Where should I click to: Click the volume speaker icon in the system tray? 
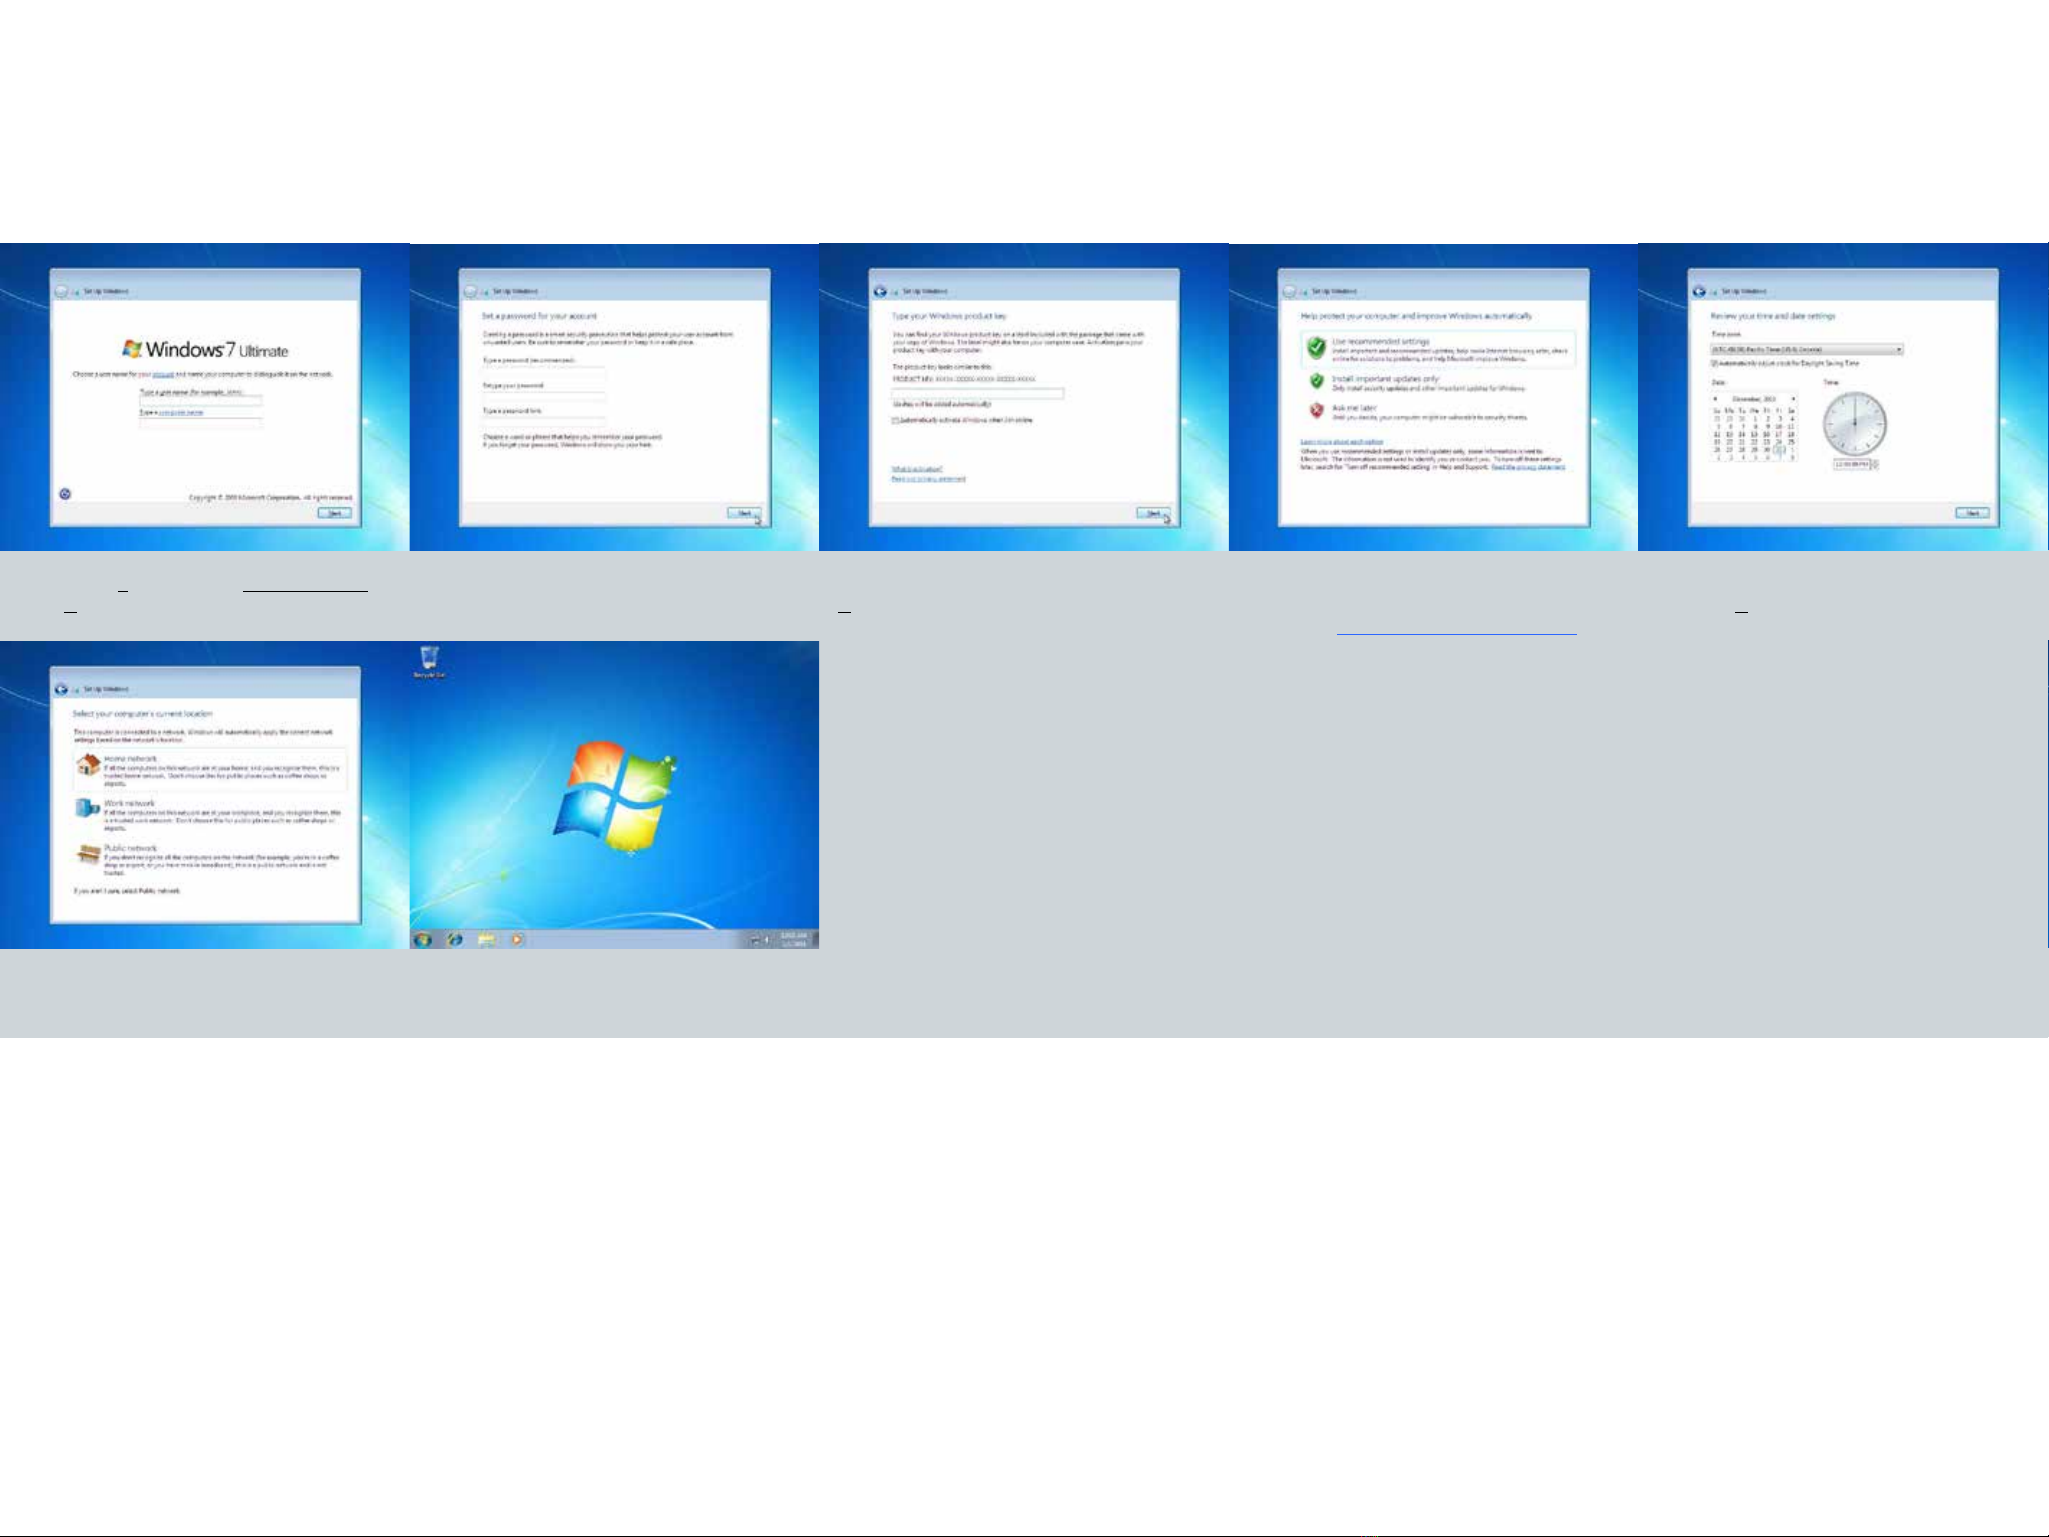click(x=767, y=940)
